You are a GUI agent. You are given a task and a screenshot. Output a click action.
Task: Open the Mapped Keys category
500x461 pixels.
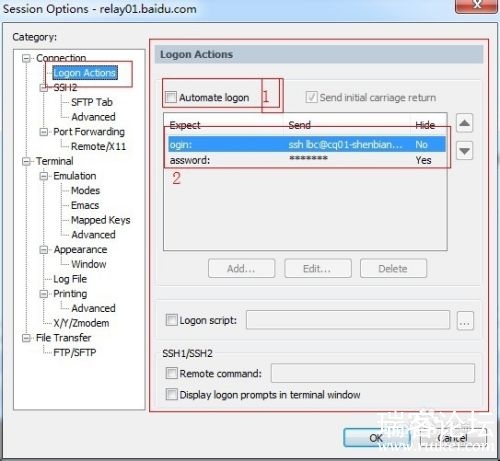click(101, 220)
